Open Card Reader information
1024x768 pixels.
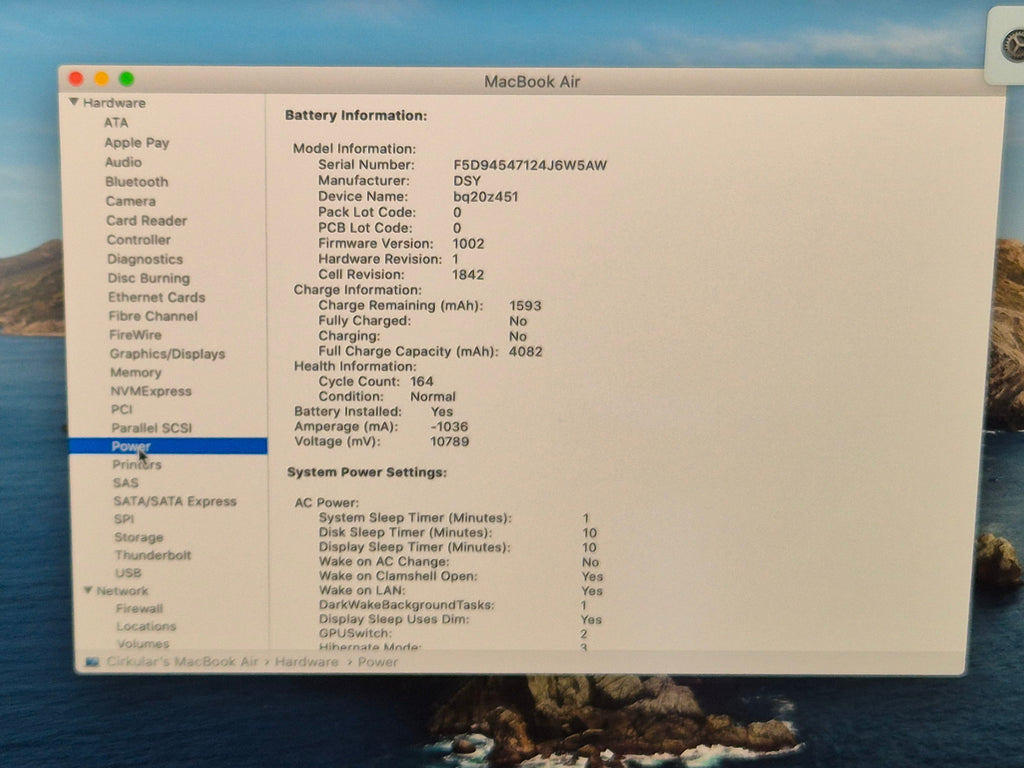146,221
